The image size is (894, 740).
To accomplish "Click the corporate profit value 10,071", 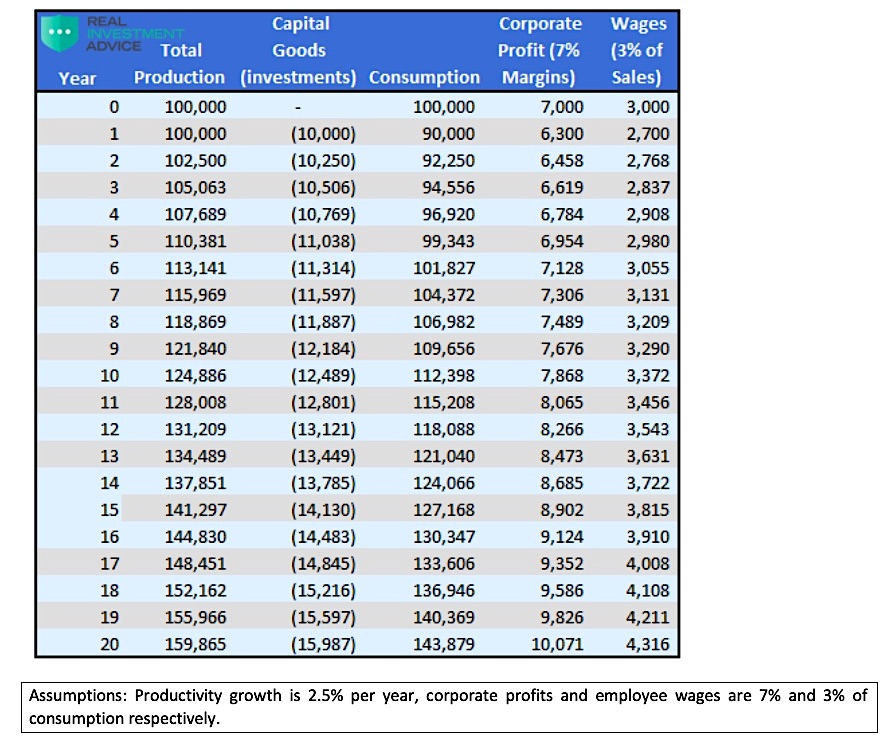I will [x=557, y=644].
